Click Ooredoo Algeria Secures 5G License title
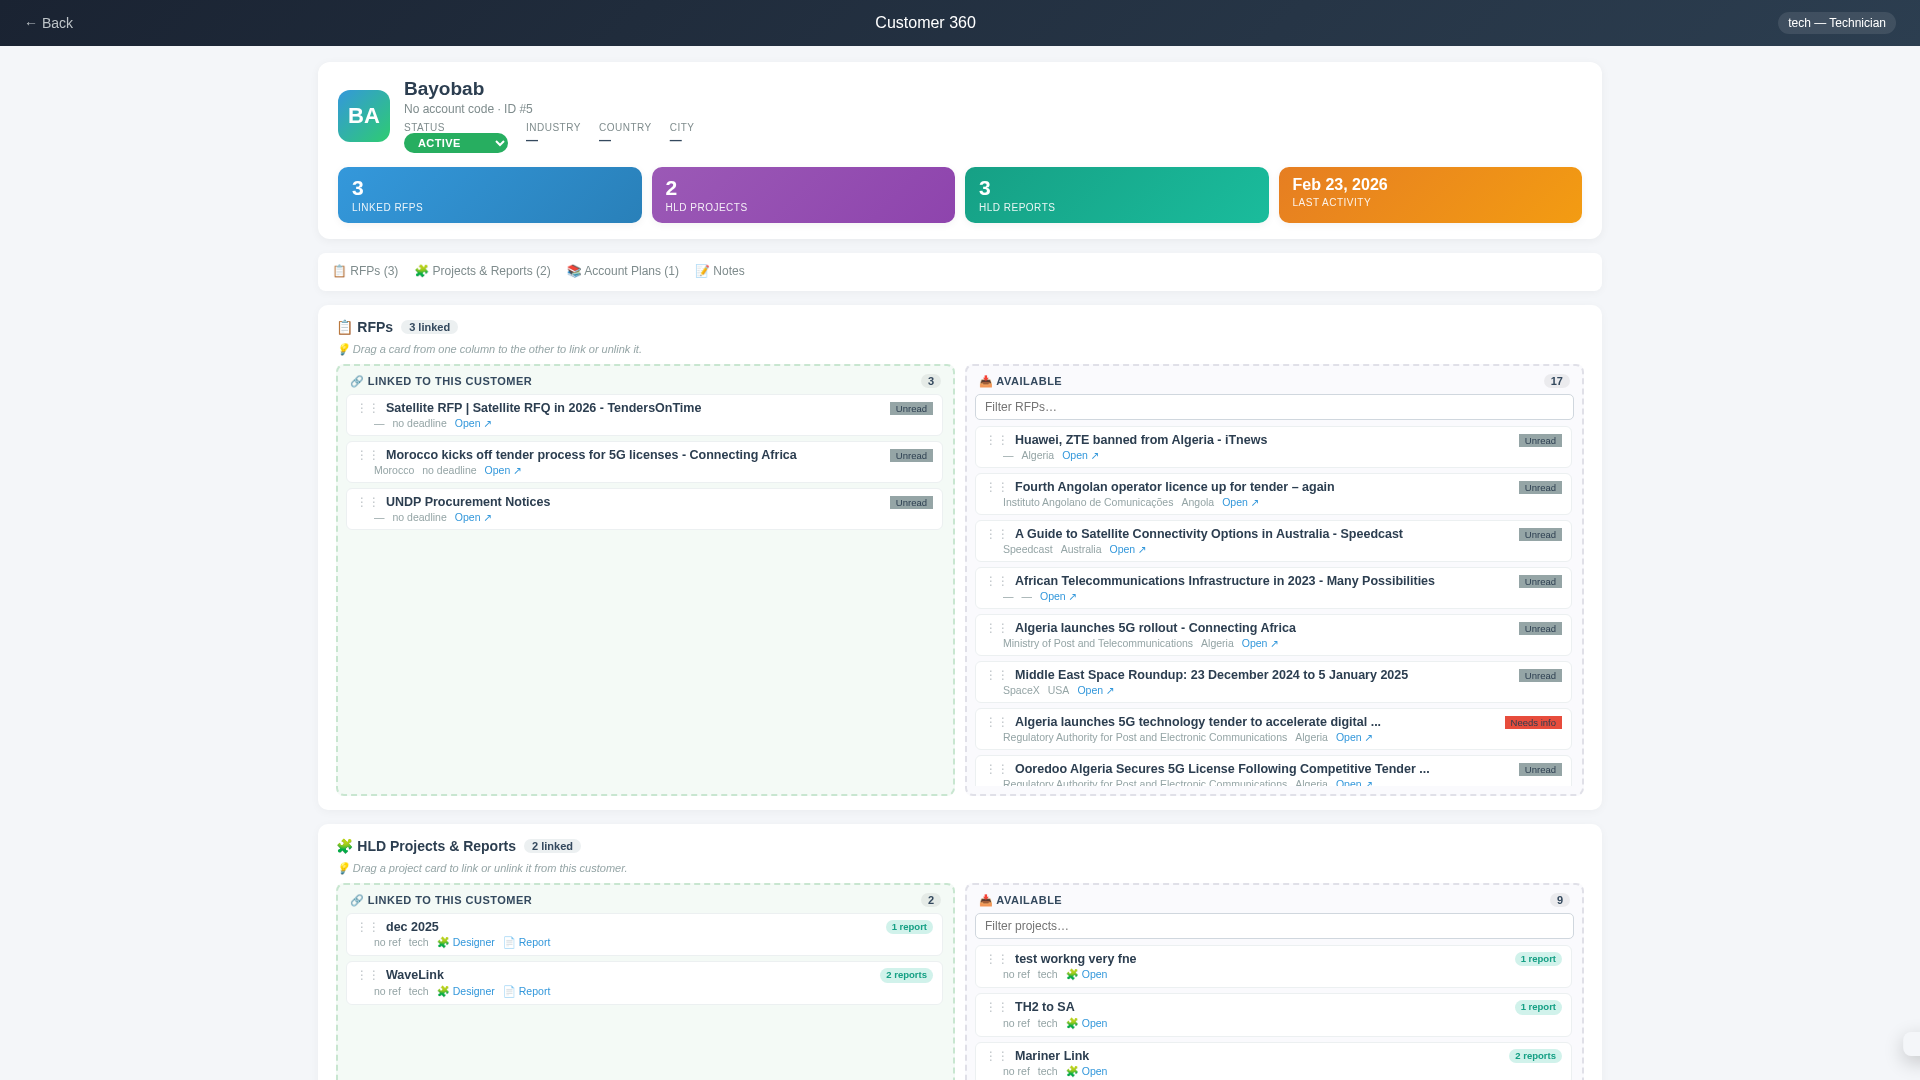Screen dimensions: 1920x1080 coord(1222,769)
